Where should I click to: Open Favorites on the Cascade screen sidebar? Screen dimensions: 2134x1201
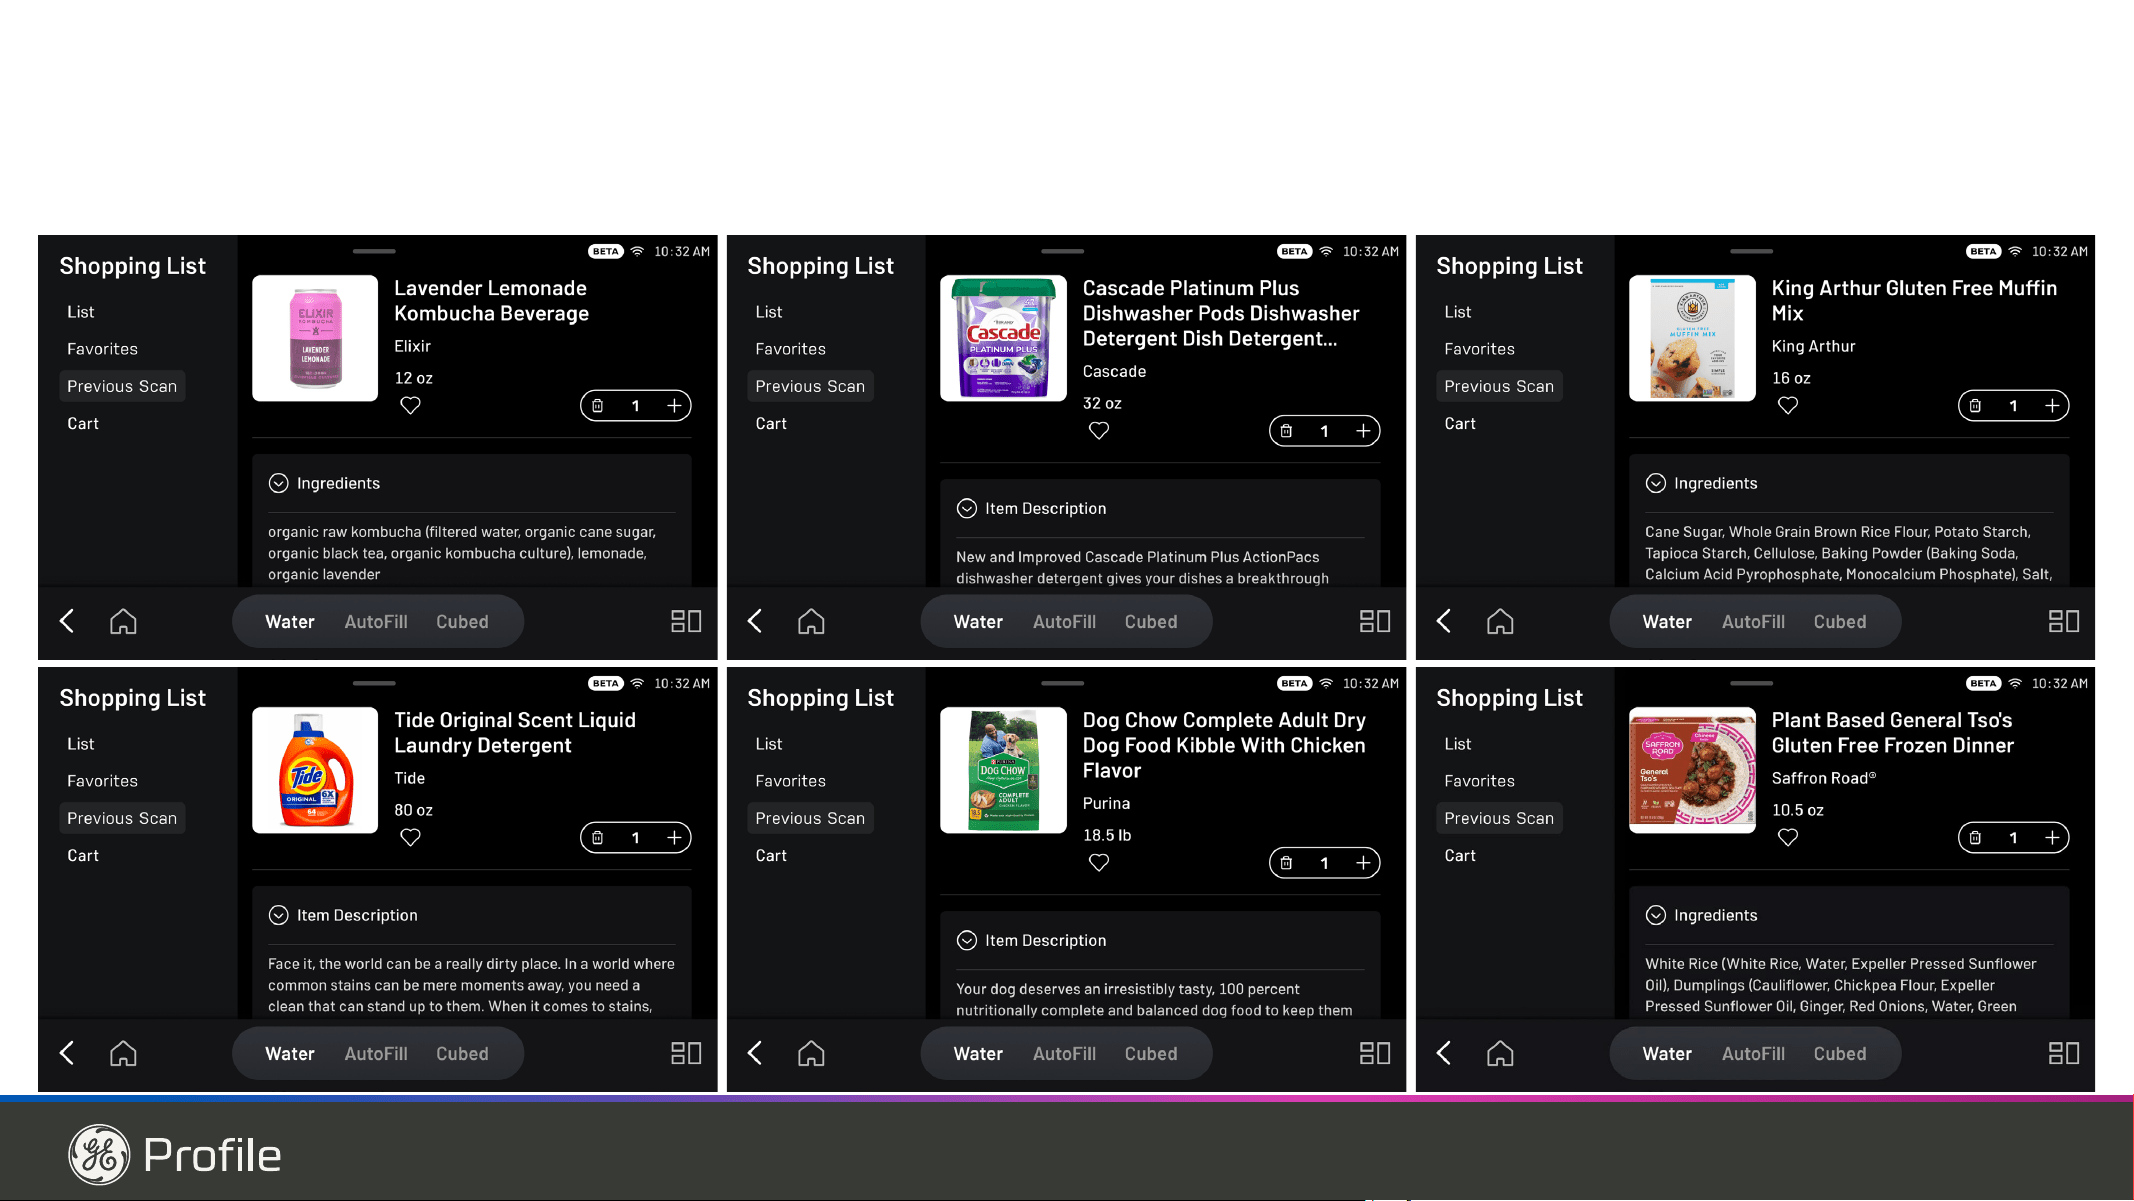(791, 349)
